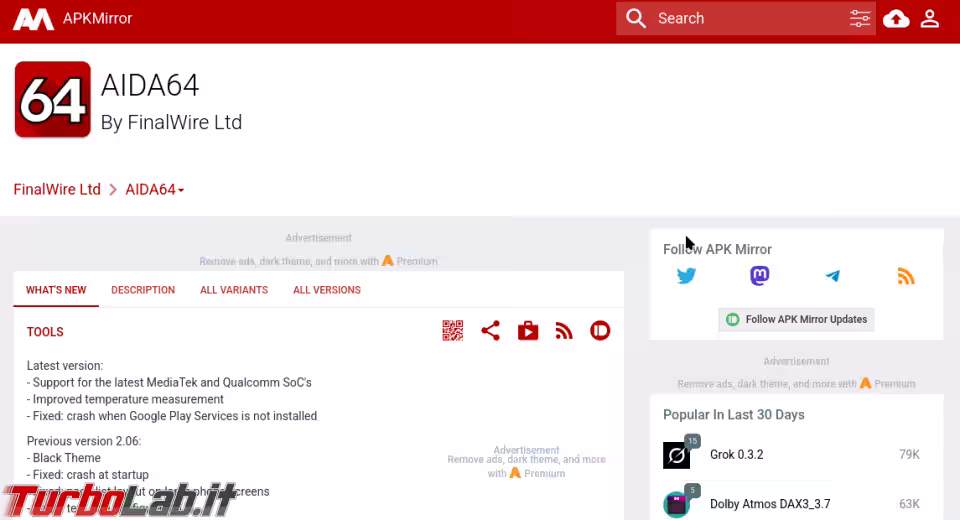Click 'Previous version 2.06:' text
Viewport: 960px width, 520px height.
coord(84,441)
